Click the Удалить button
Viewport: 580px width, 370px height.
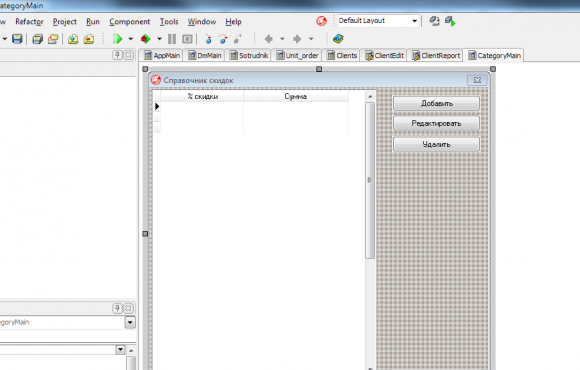click(436, 144)
